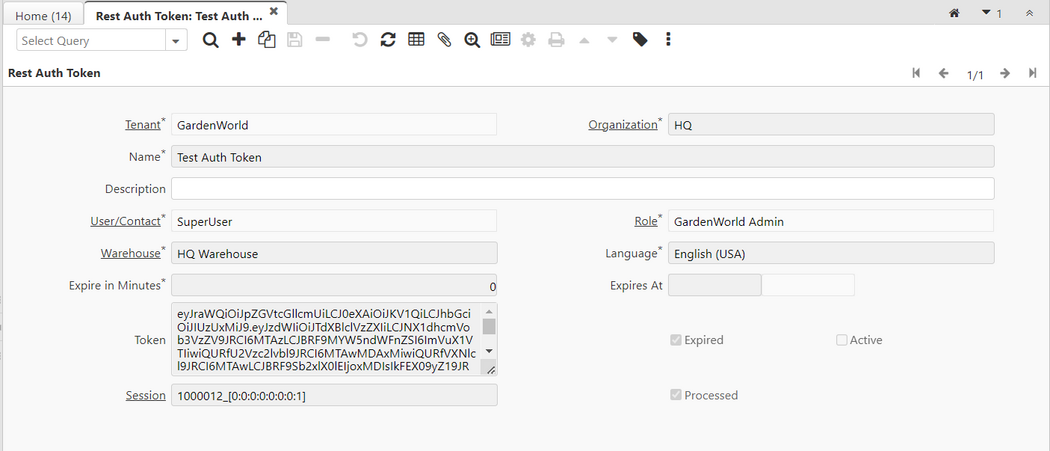Switch to the Home (14) tab
1050x451 pixels.
pos(43,16)
